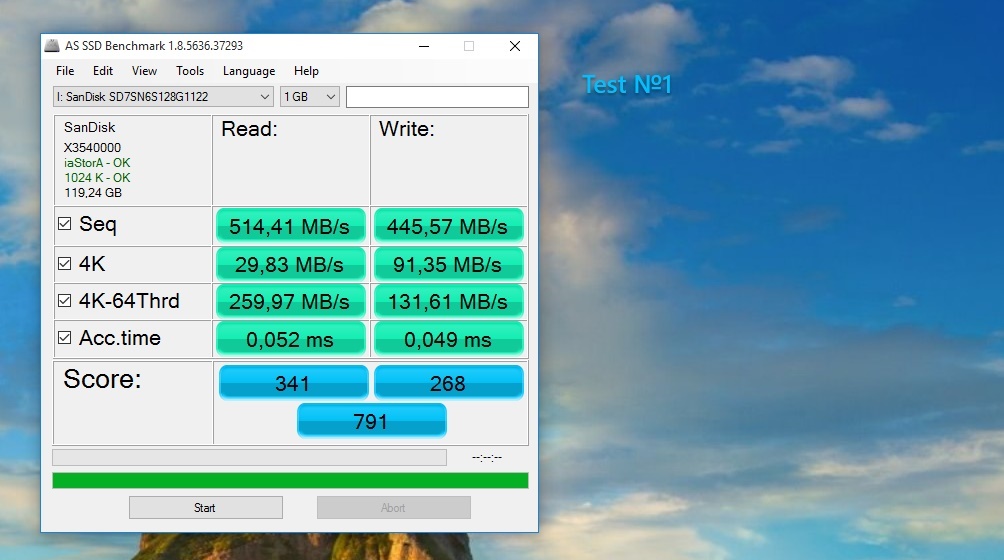Open the Language menu
Screen dimensions: 1004x560
249,71
